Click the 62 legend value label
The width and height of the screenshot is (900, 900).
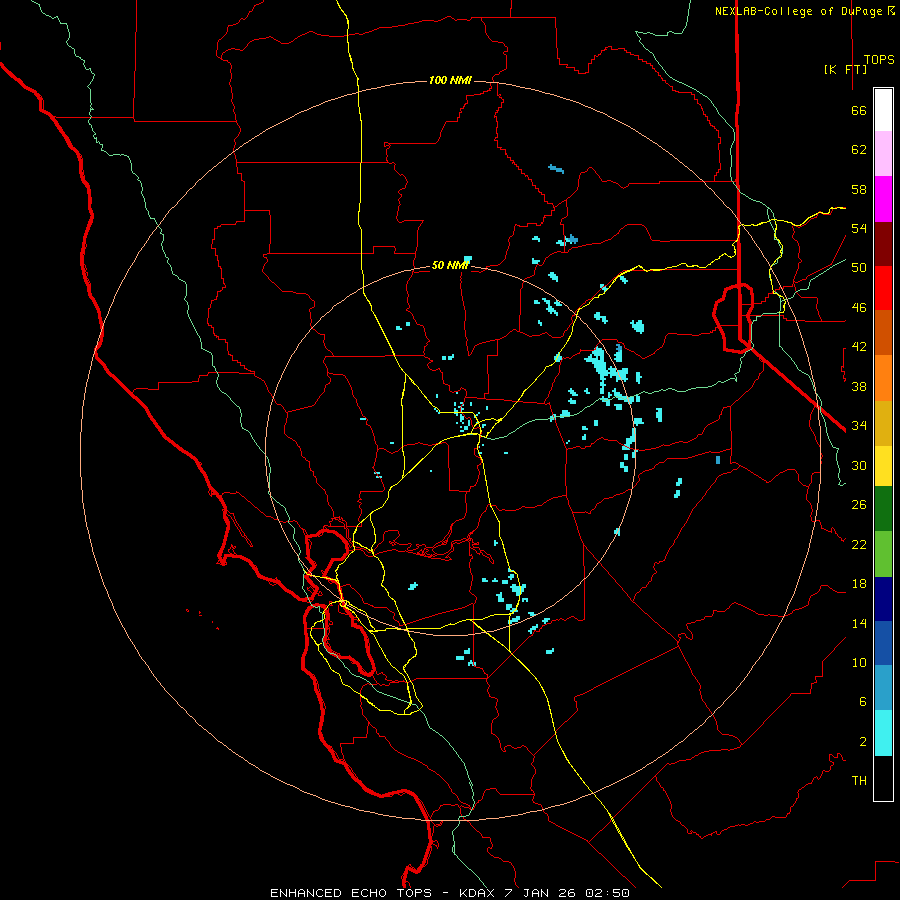pos(859,150)
